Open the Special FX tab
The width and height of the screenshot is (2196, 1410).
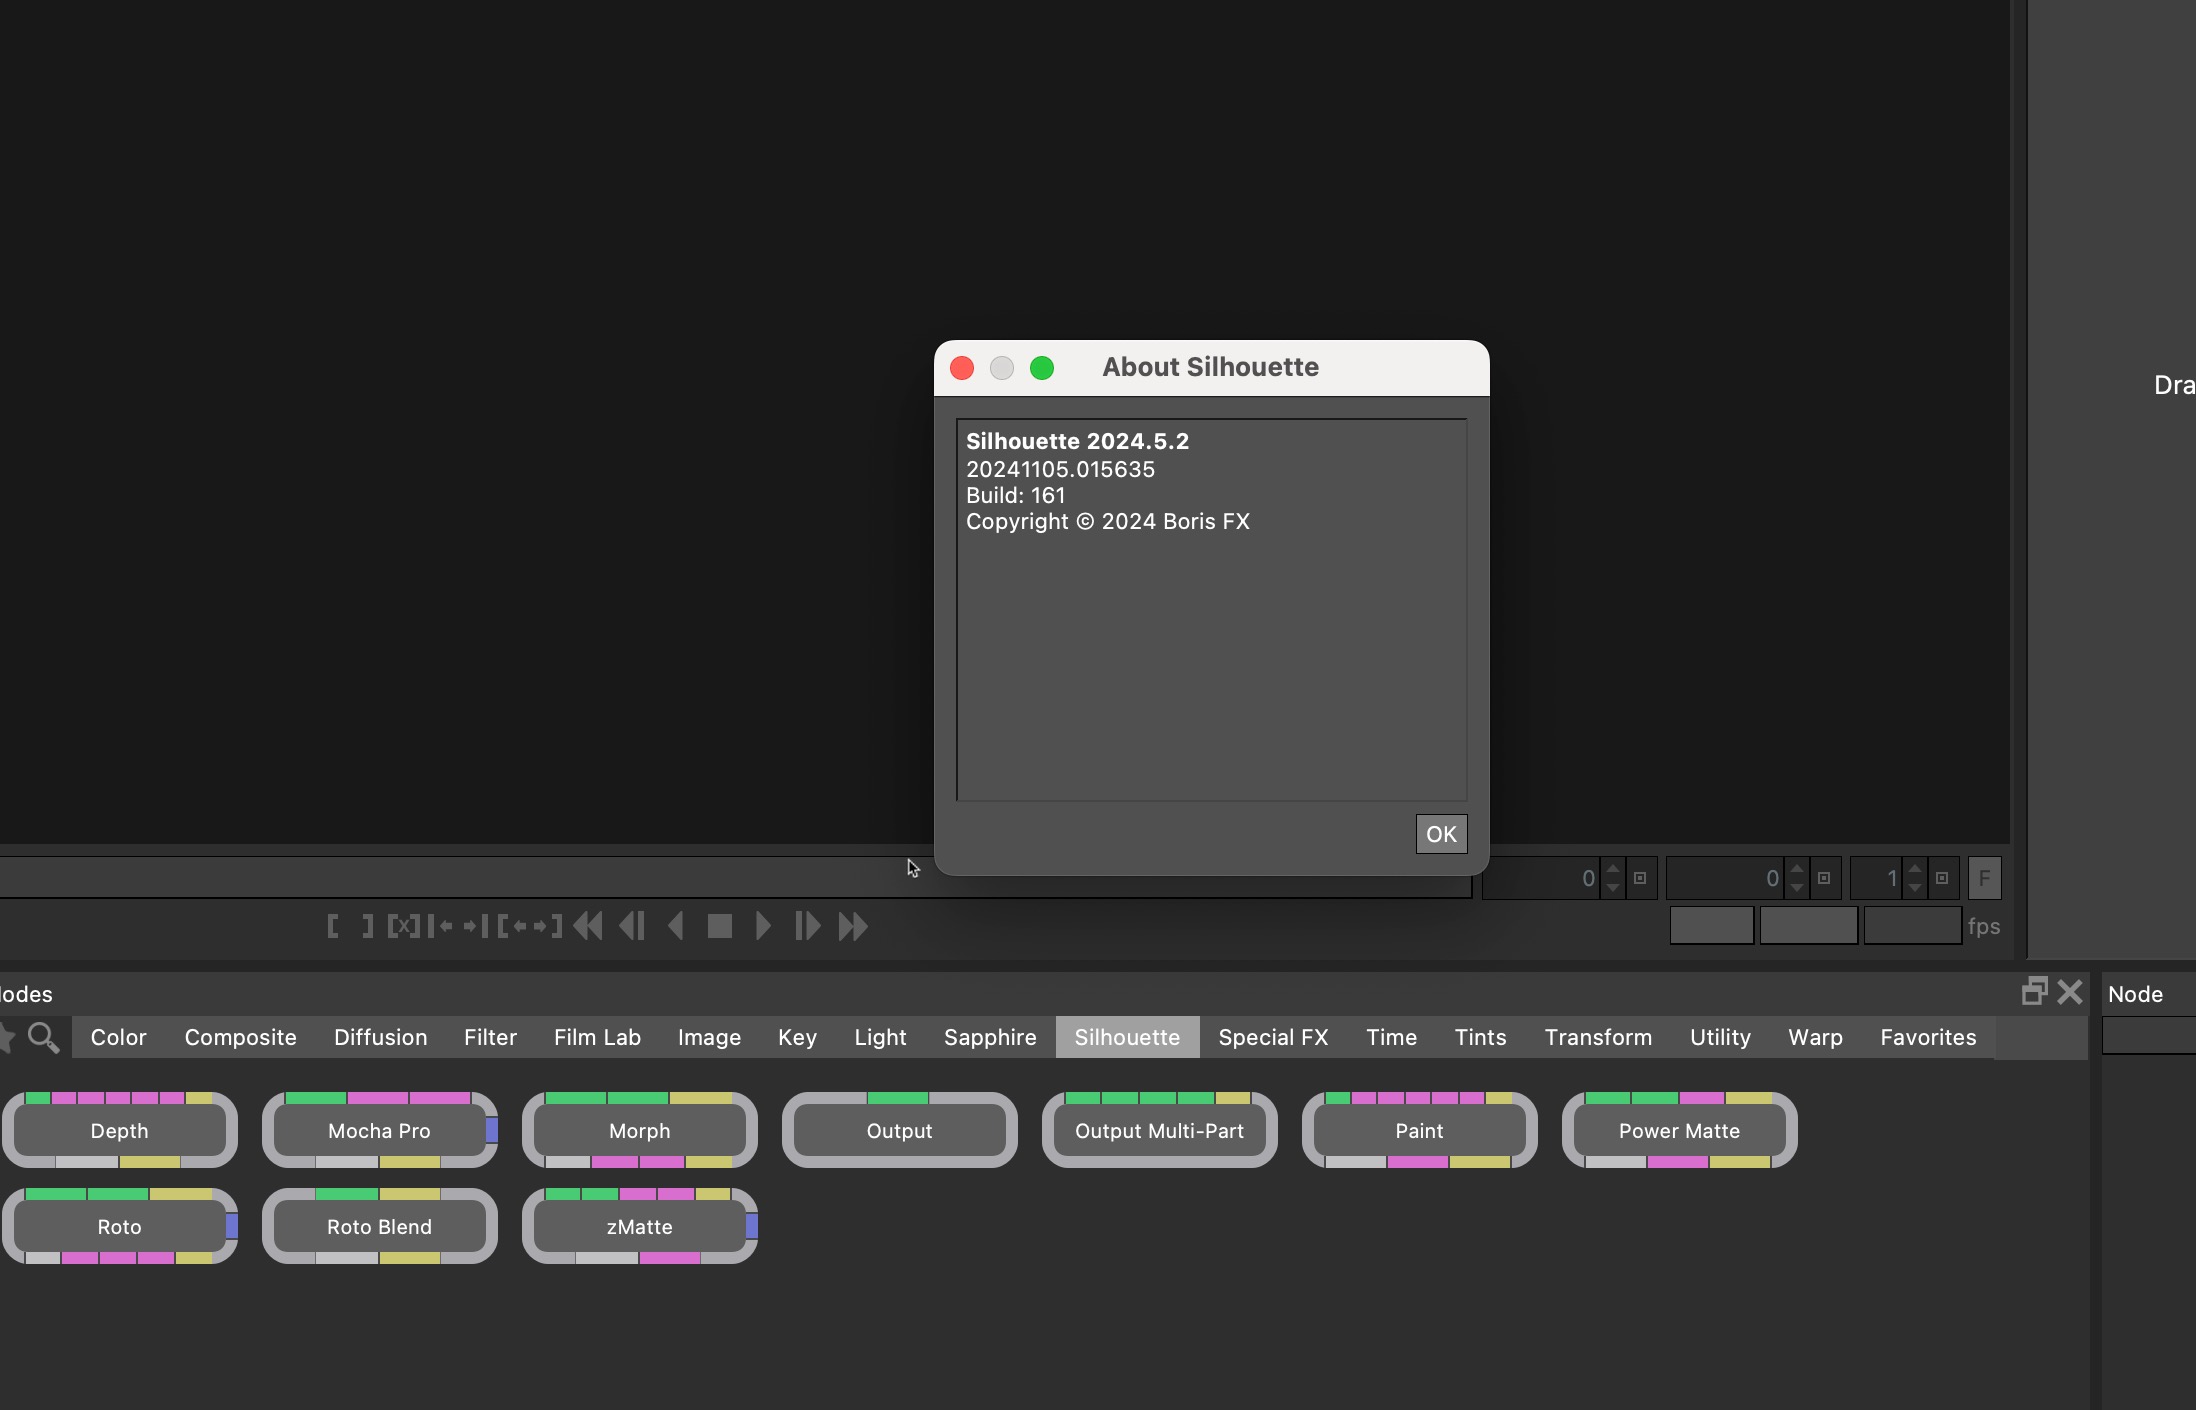pos(1274,1037)
